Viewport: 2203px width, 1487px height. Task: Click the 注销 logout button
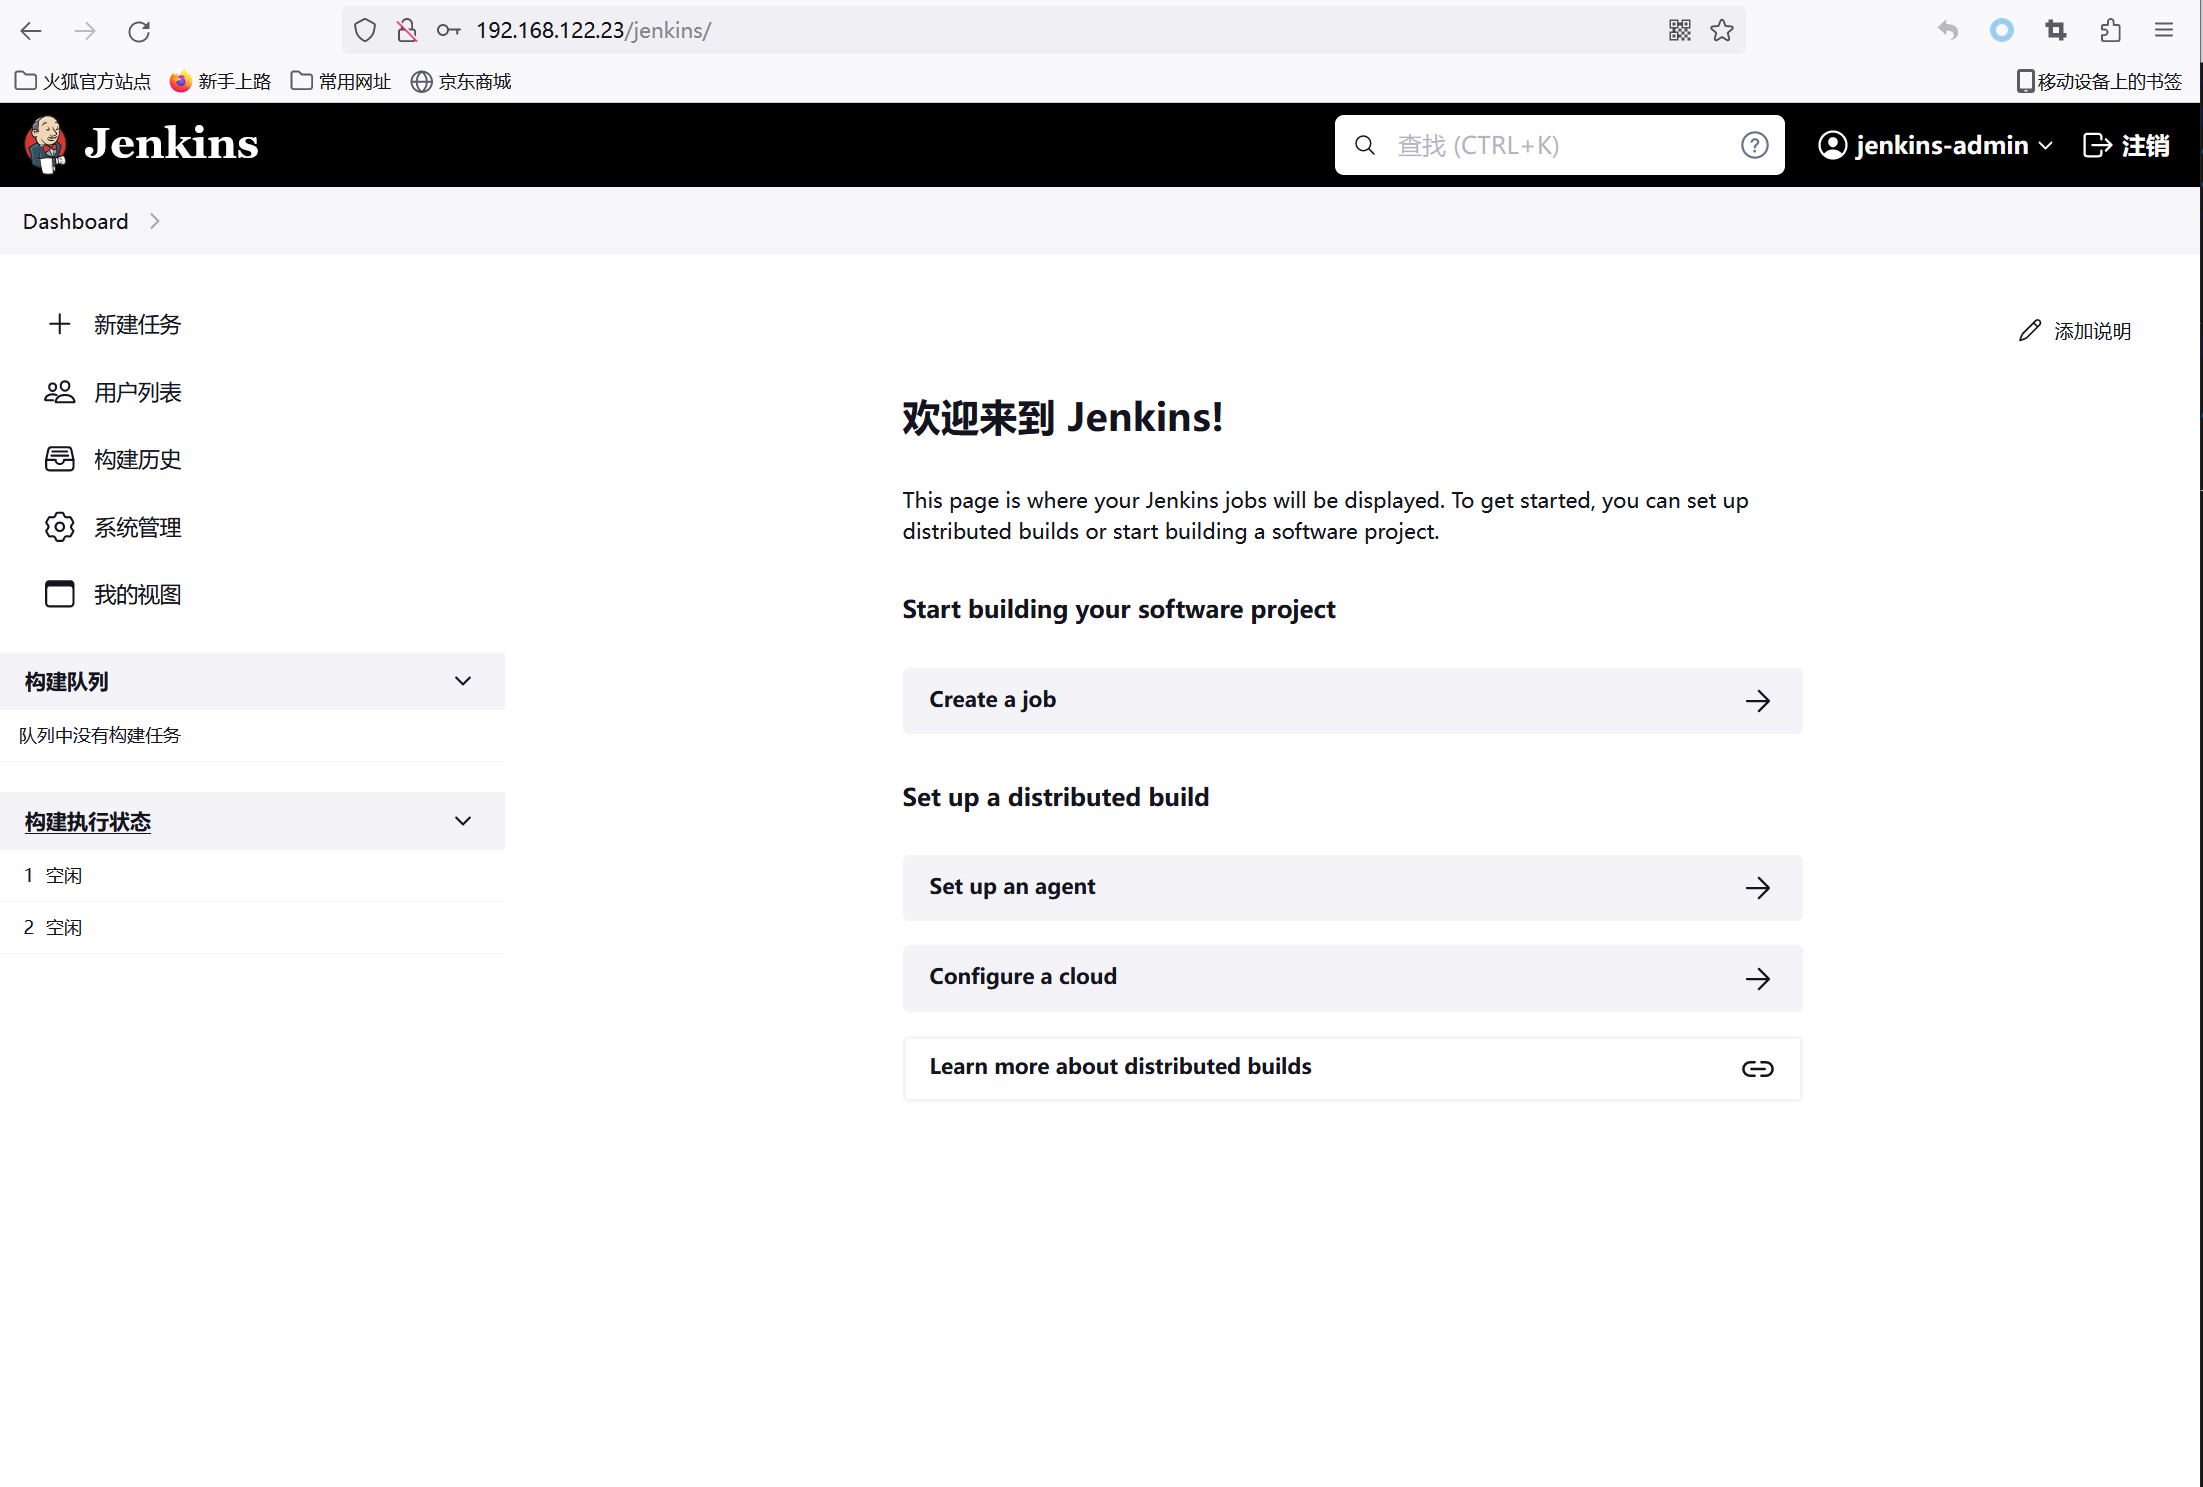(x=2127, y=146)
